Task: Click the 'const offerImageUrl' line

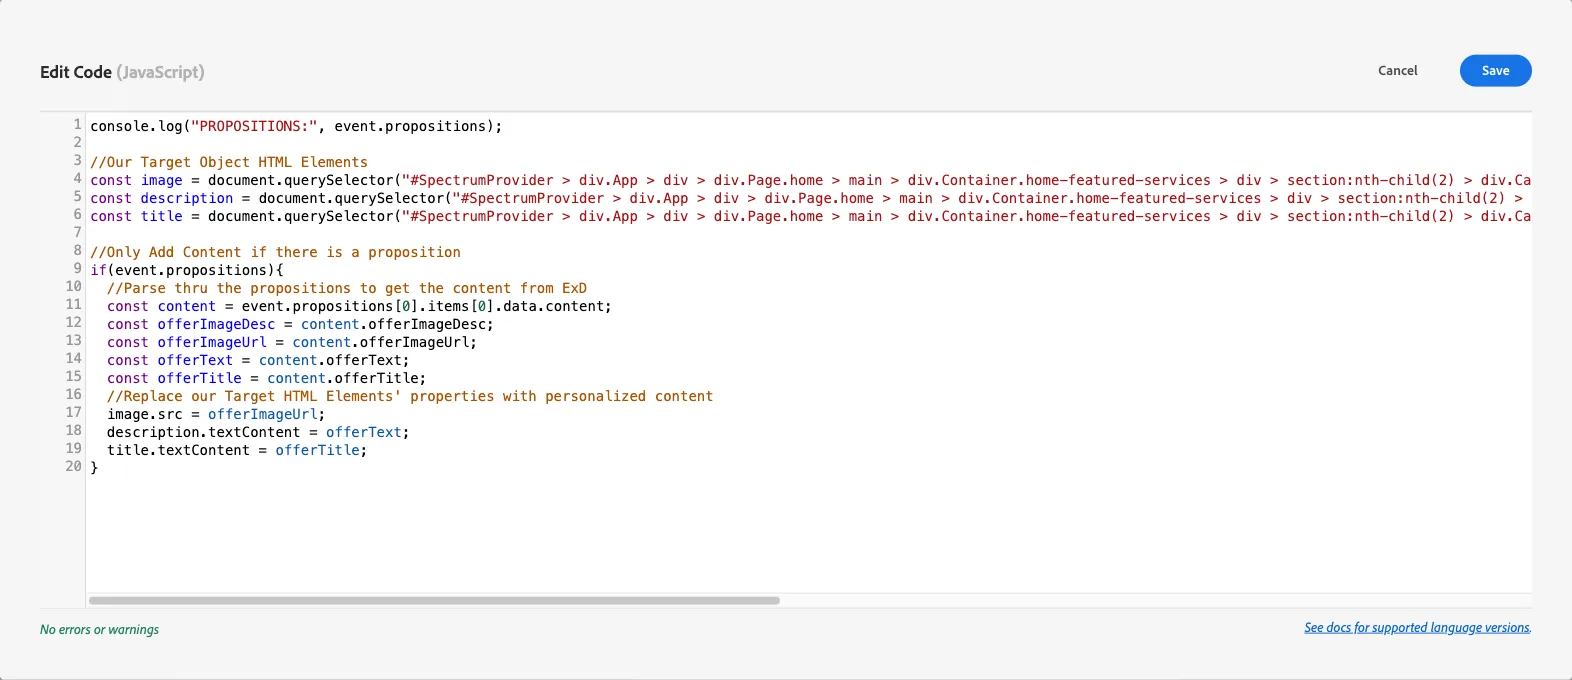Action: pos(292,342)
